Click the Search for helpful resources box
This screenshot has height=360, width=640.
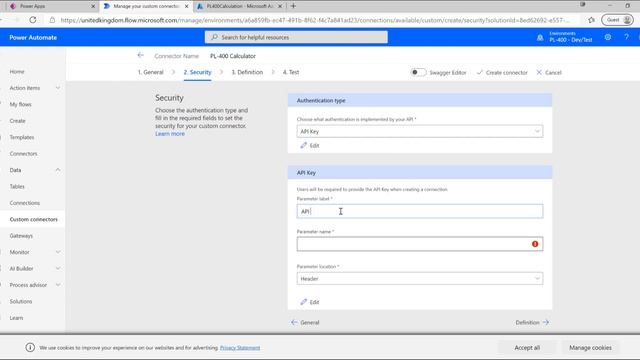click(x=296, y=37)
